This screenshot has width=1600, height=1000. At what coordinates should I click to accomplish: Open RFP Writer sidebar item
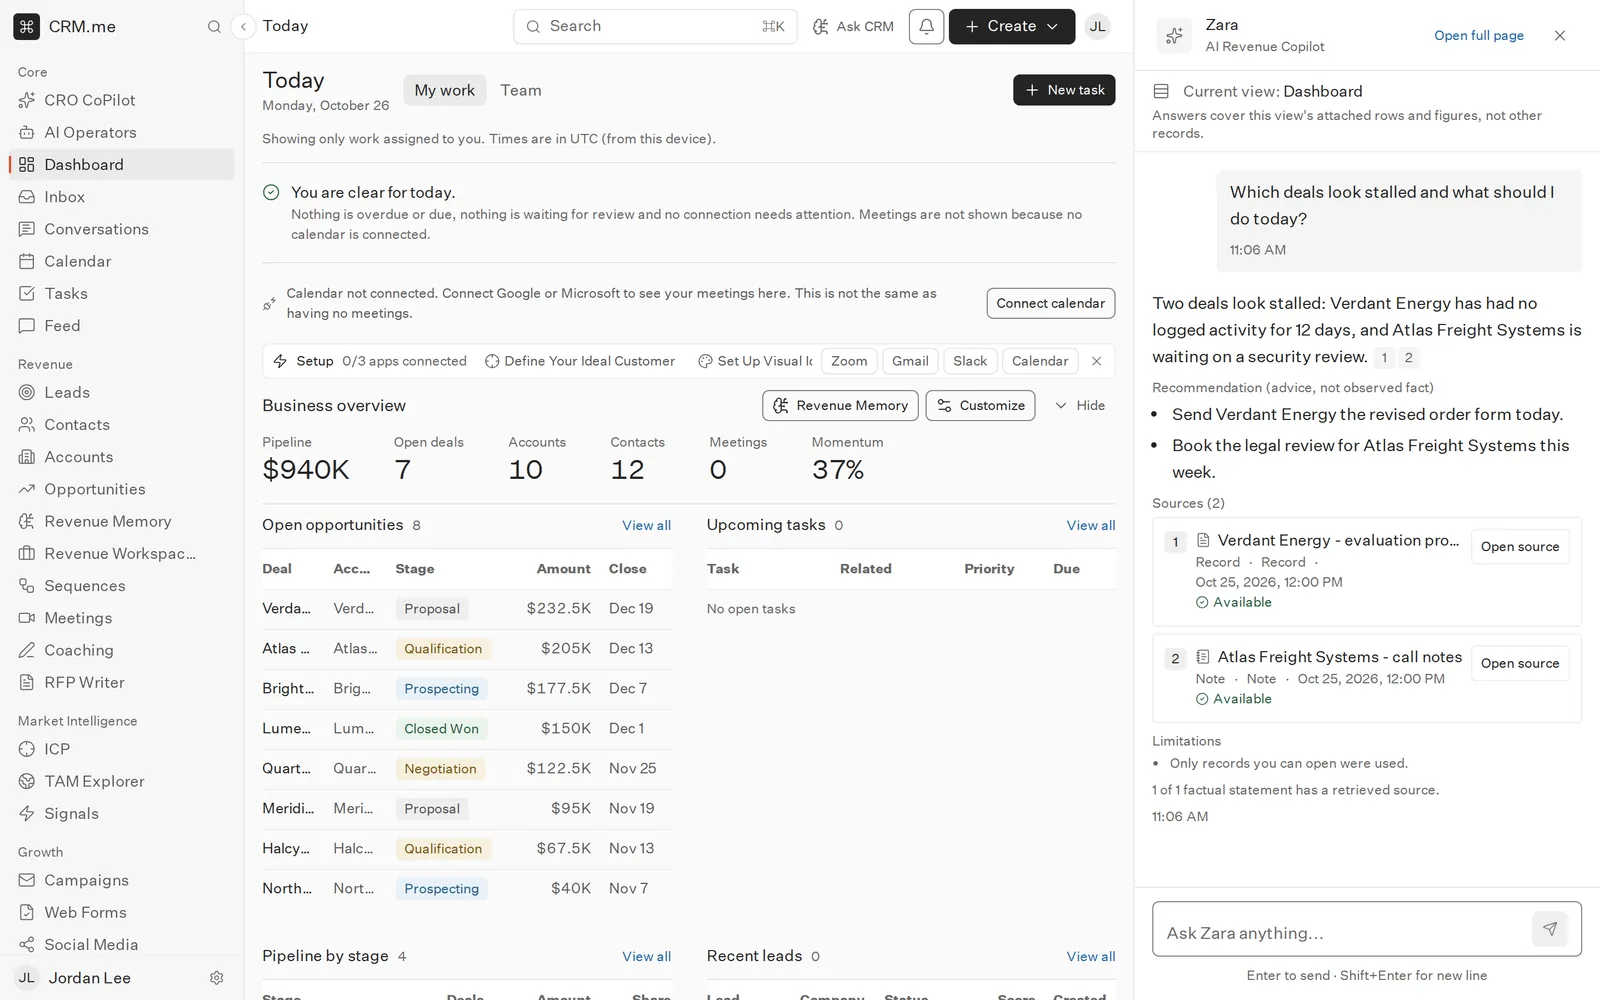[x=122, y=682]
